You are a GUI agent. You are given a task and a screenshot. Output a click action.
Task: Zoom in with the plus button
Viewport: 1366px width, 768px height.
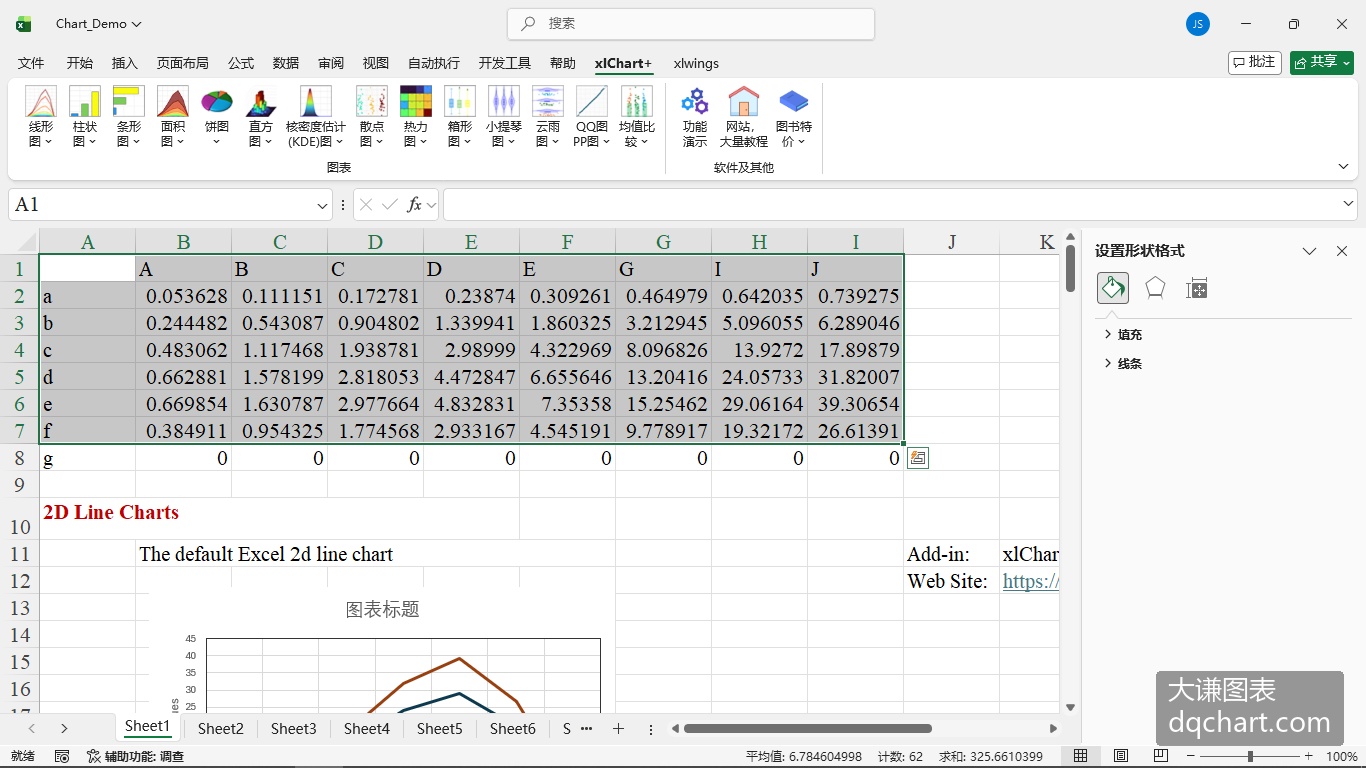[1309, 756]
